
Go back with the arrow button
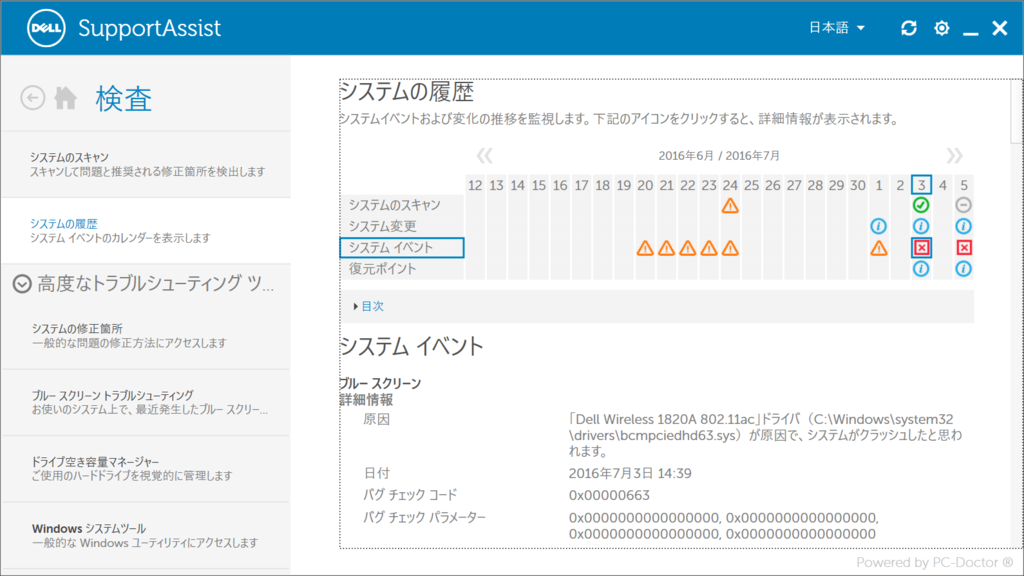tap(32, 98)
